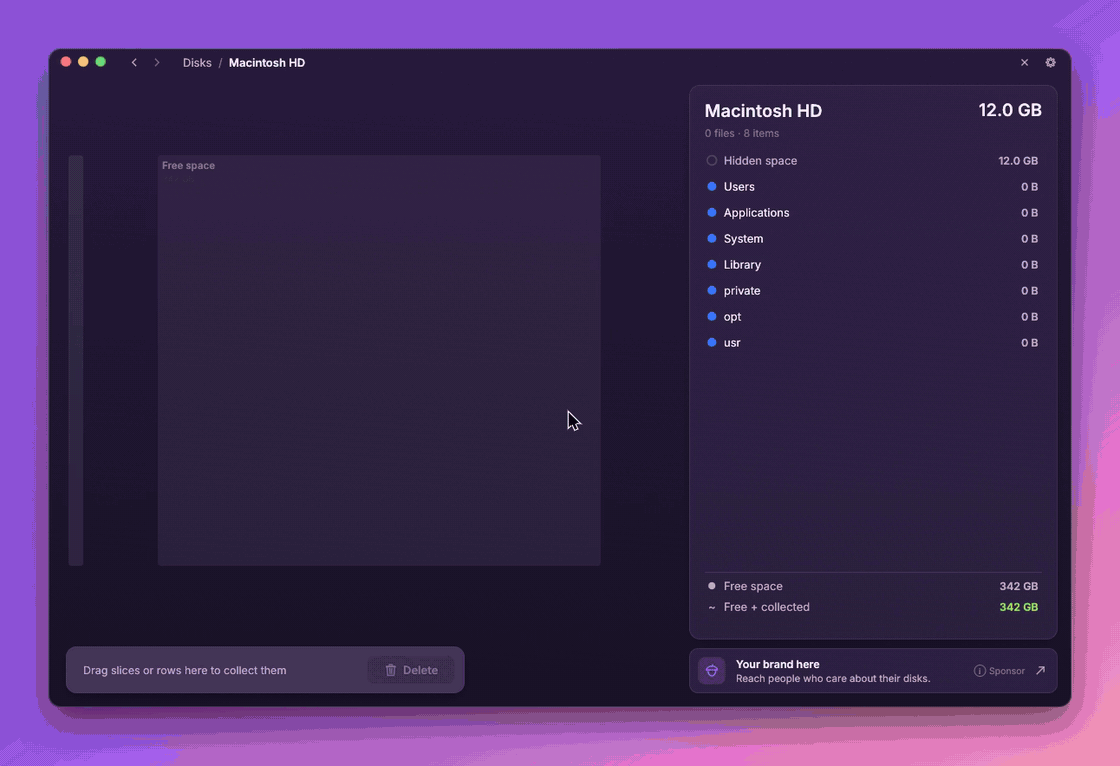The height and width of the screenshot is (766, 1120).
Task: Select the Hidden space row
Action: (x=872, y=161)
